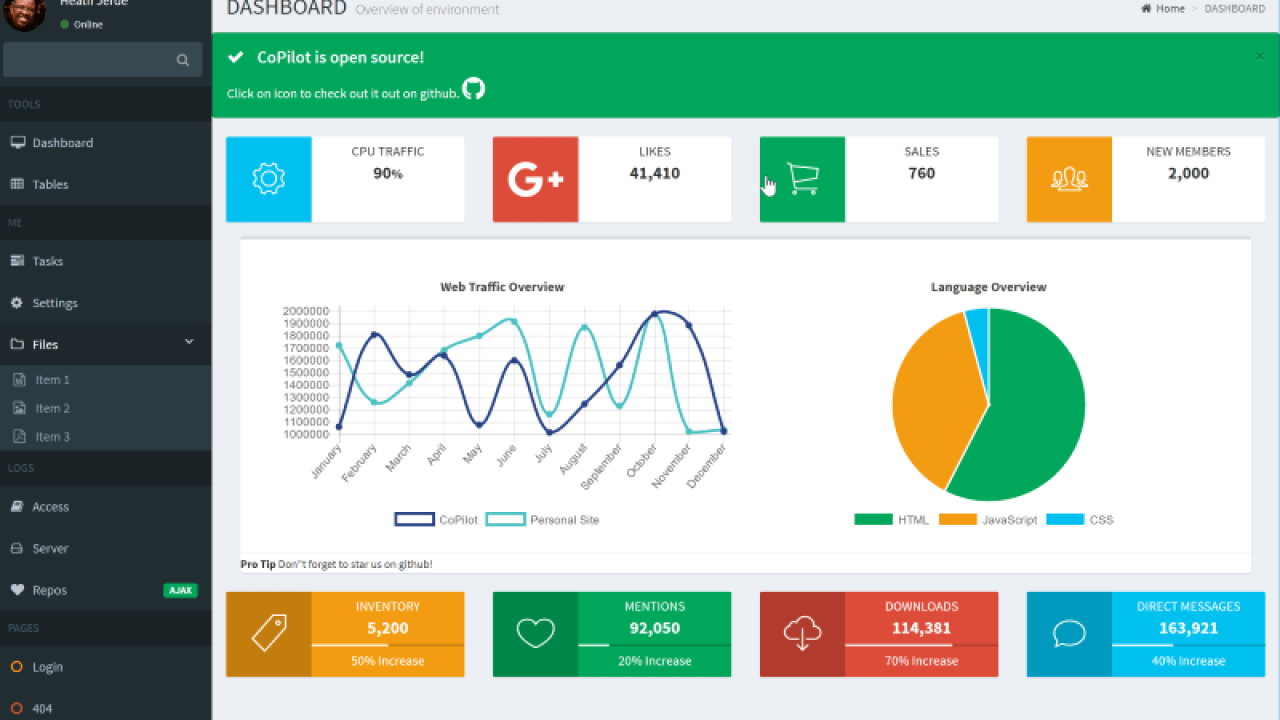Navigate to Settings in the sidebar
The image size is (1280, 720).
55,303
